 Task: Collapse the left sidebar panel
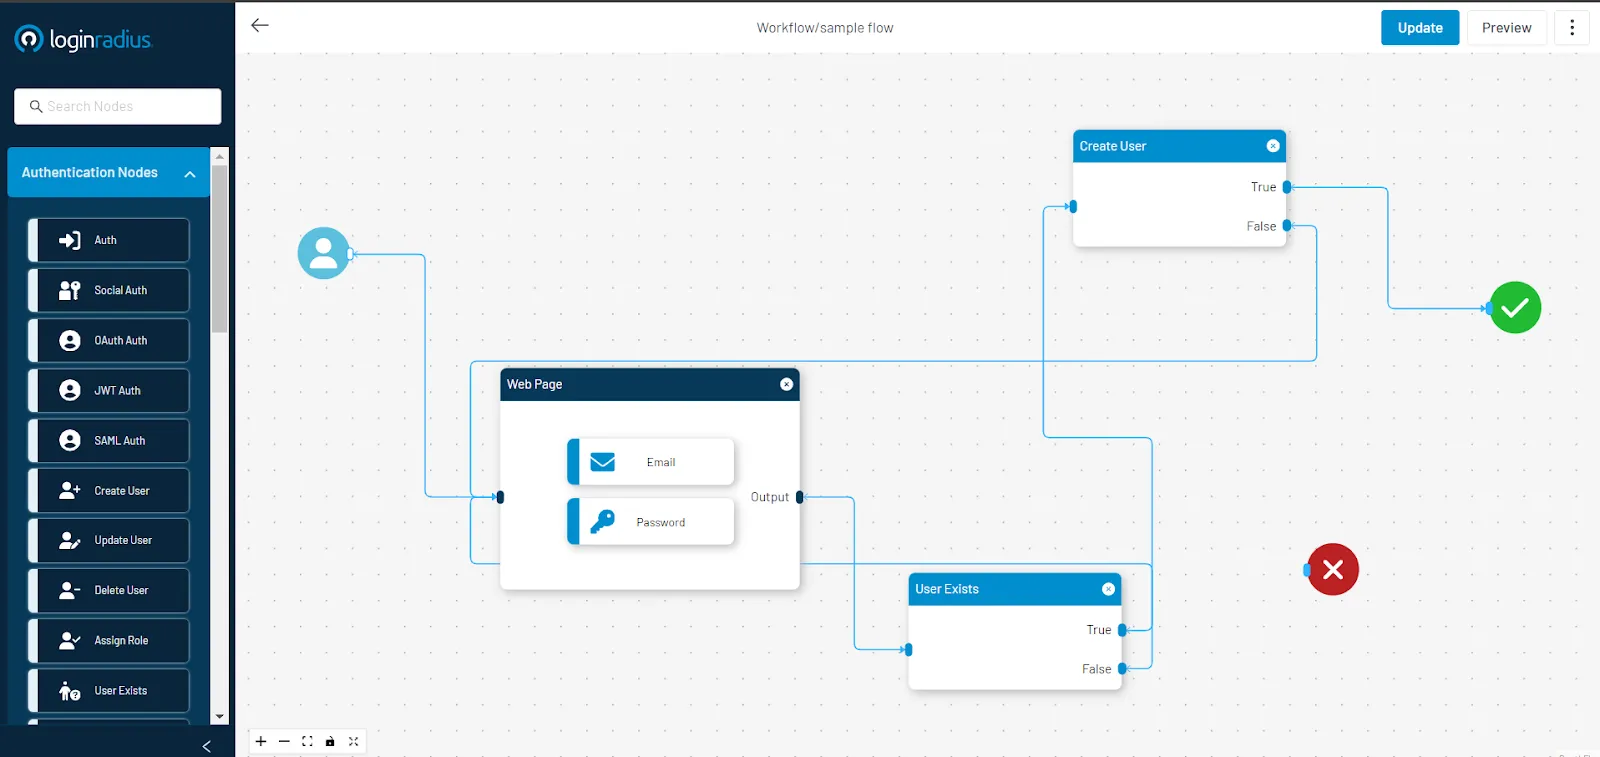(206, 746)
